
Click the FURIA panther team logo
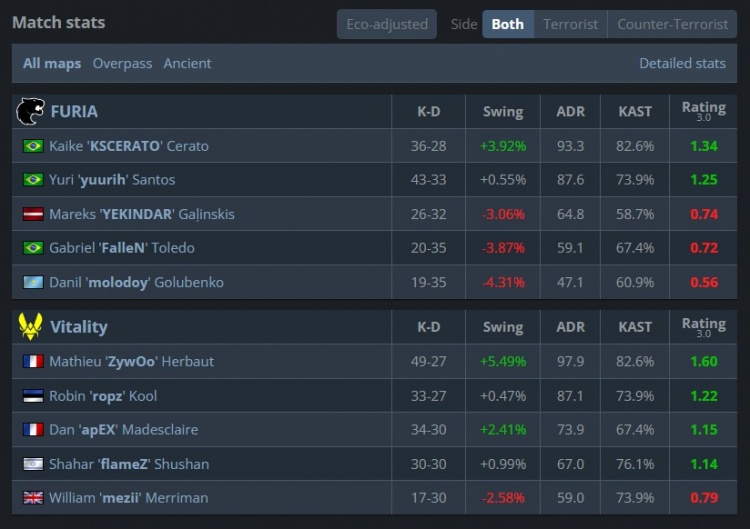click(x=31, y=111)
